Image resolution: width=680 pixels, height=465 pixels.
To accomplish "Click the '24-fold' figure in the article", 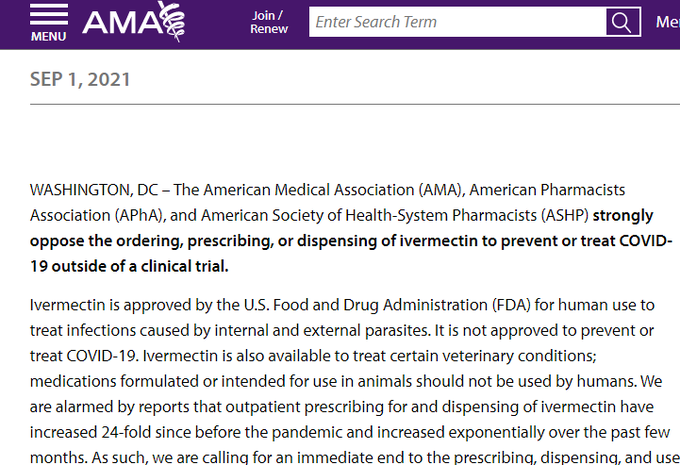I will 126,432.
